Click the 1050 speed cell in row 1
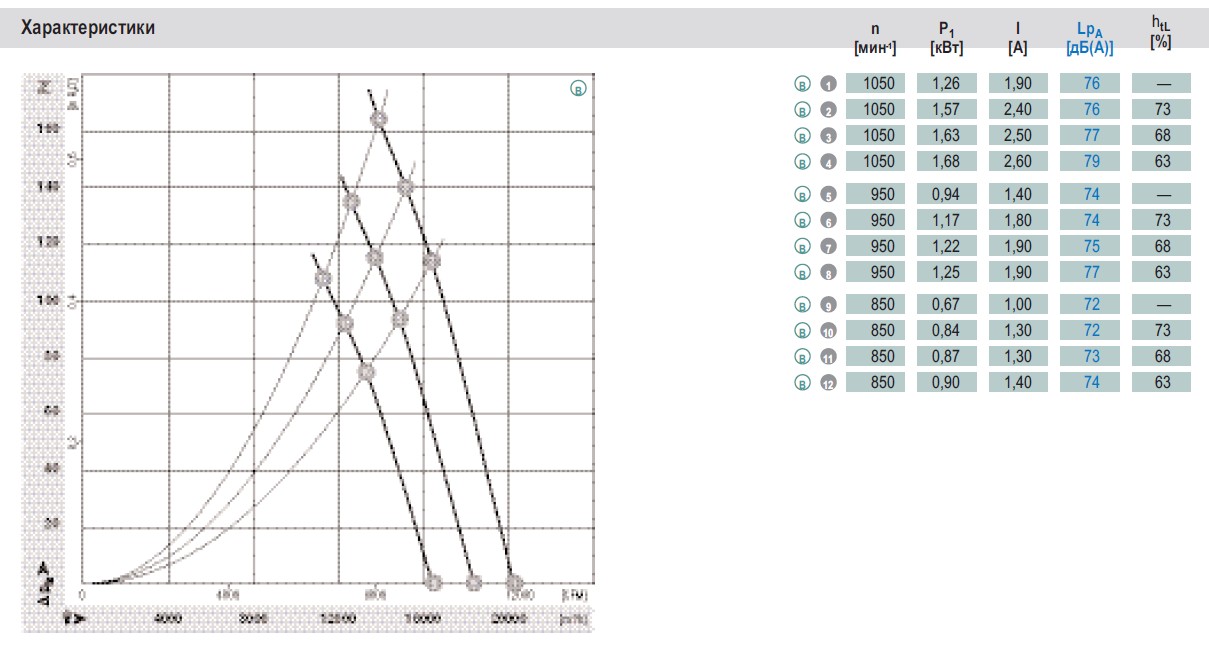1209x652 pixels. coord(875,84)
